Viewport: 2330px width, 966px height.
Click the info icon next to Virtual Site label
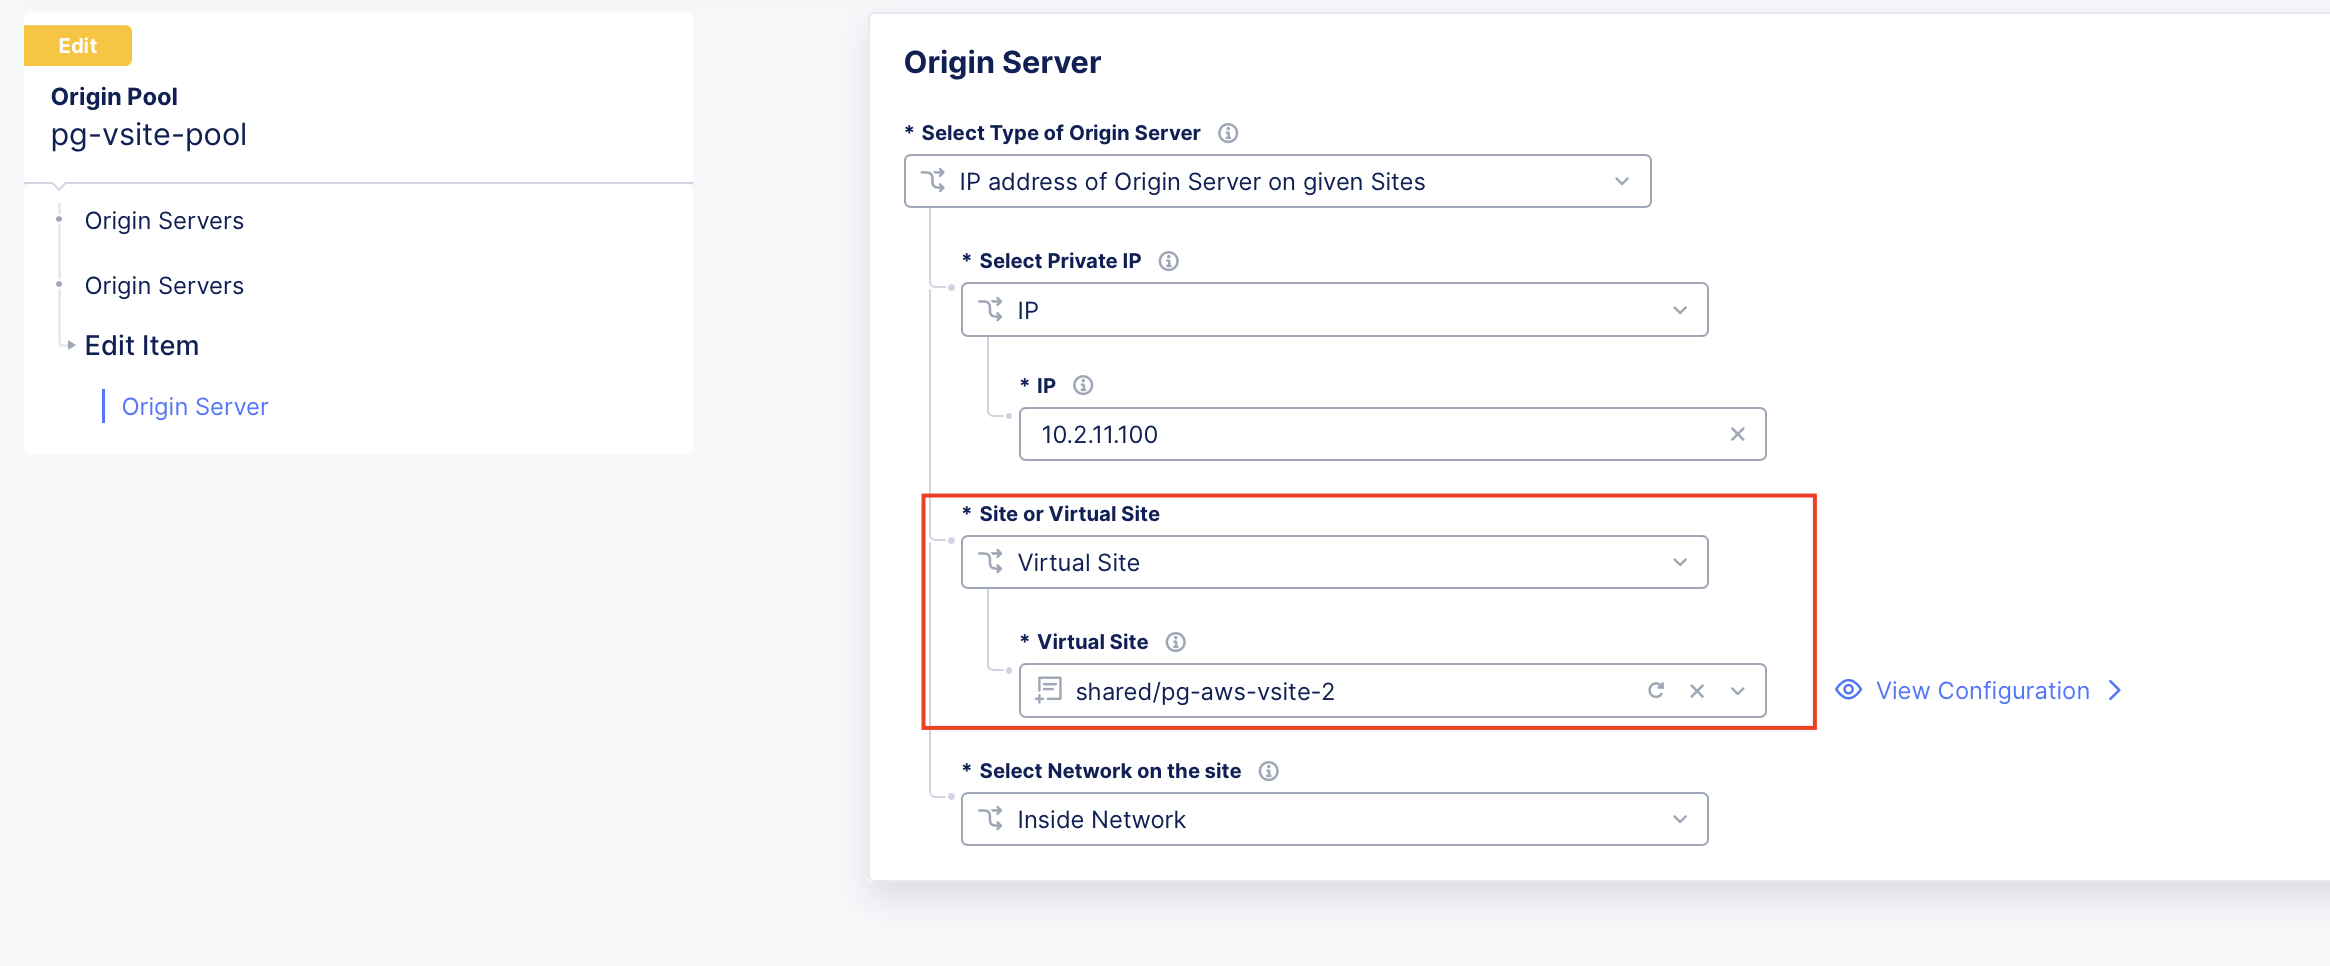(1176, 641)
